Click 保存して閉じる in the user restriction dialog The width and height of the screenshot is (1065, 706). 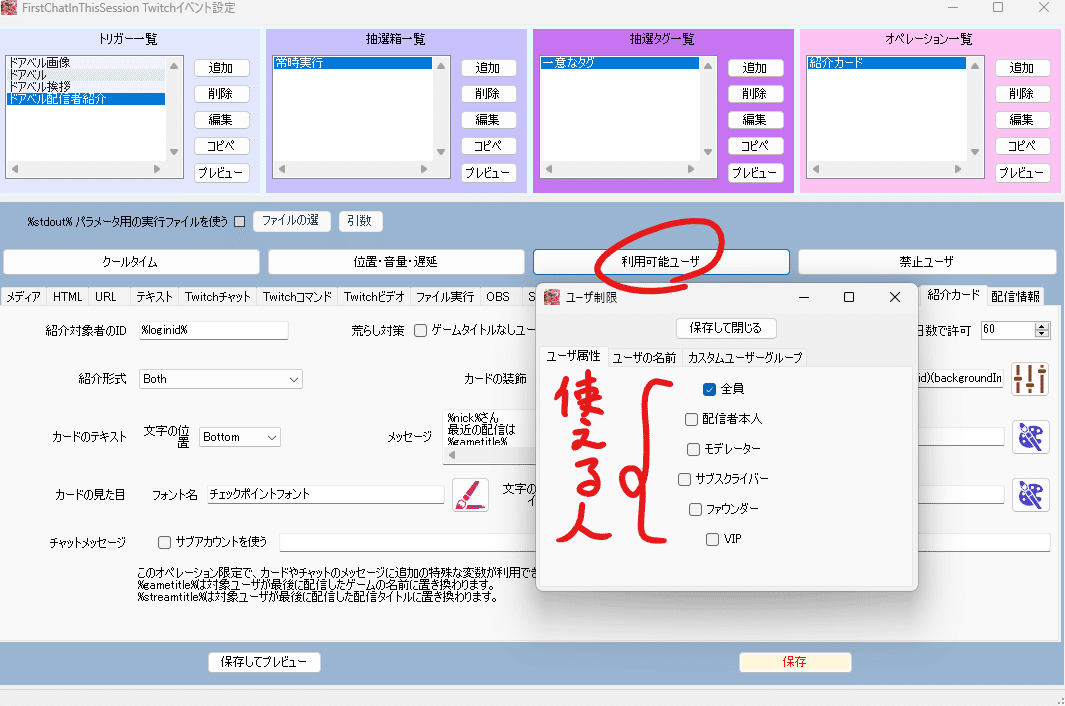click(725, 328)
